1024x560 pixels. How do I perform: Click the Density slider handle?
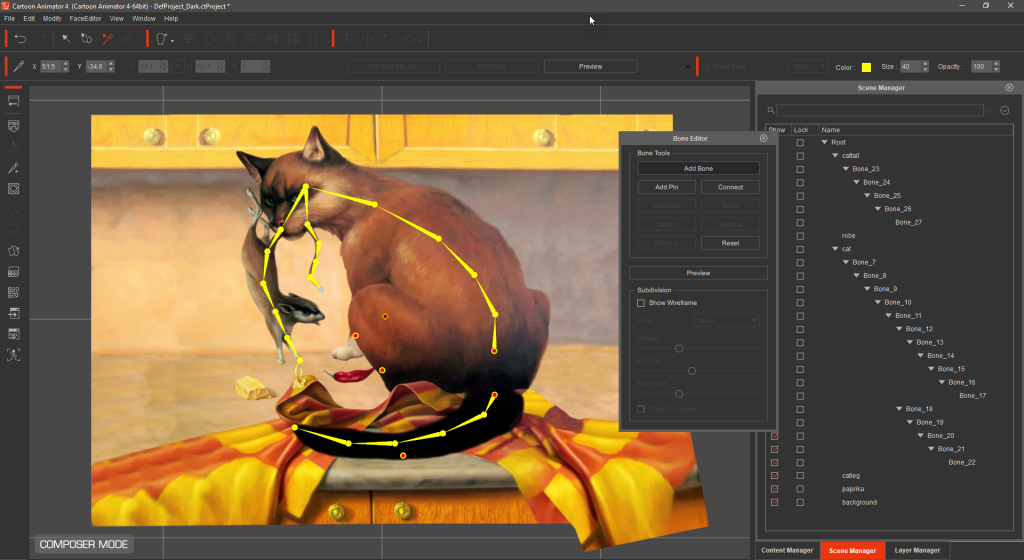click(x=679, y=349)
